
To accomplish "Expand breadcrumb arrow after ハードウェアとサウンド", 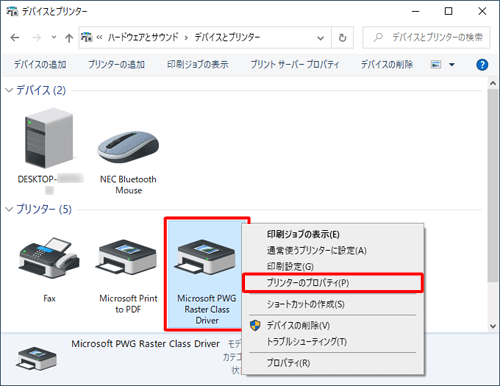I will click(186, 38).
